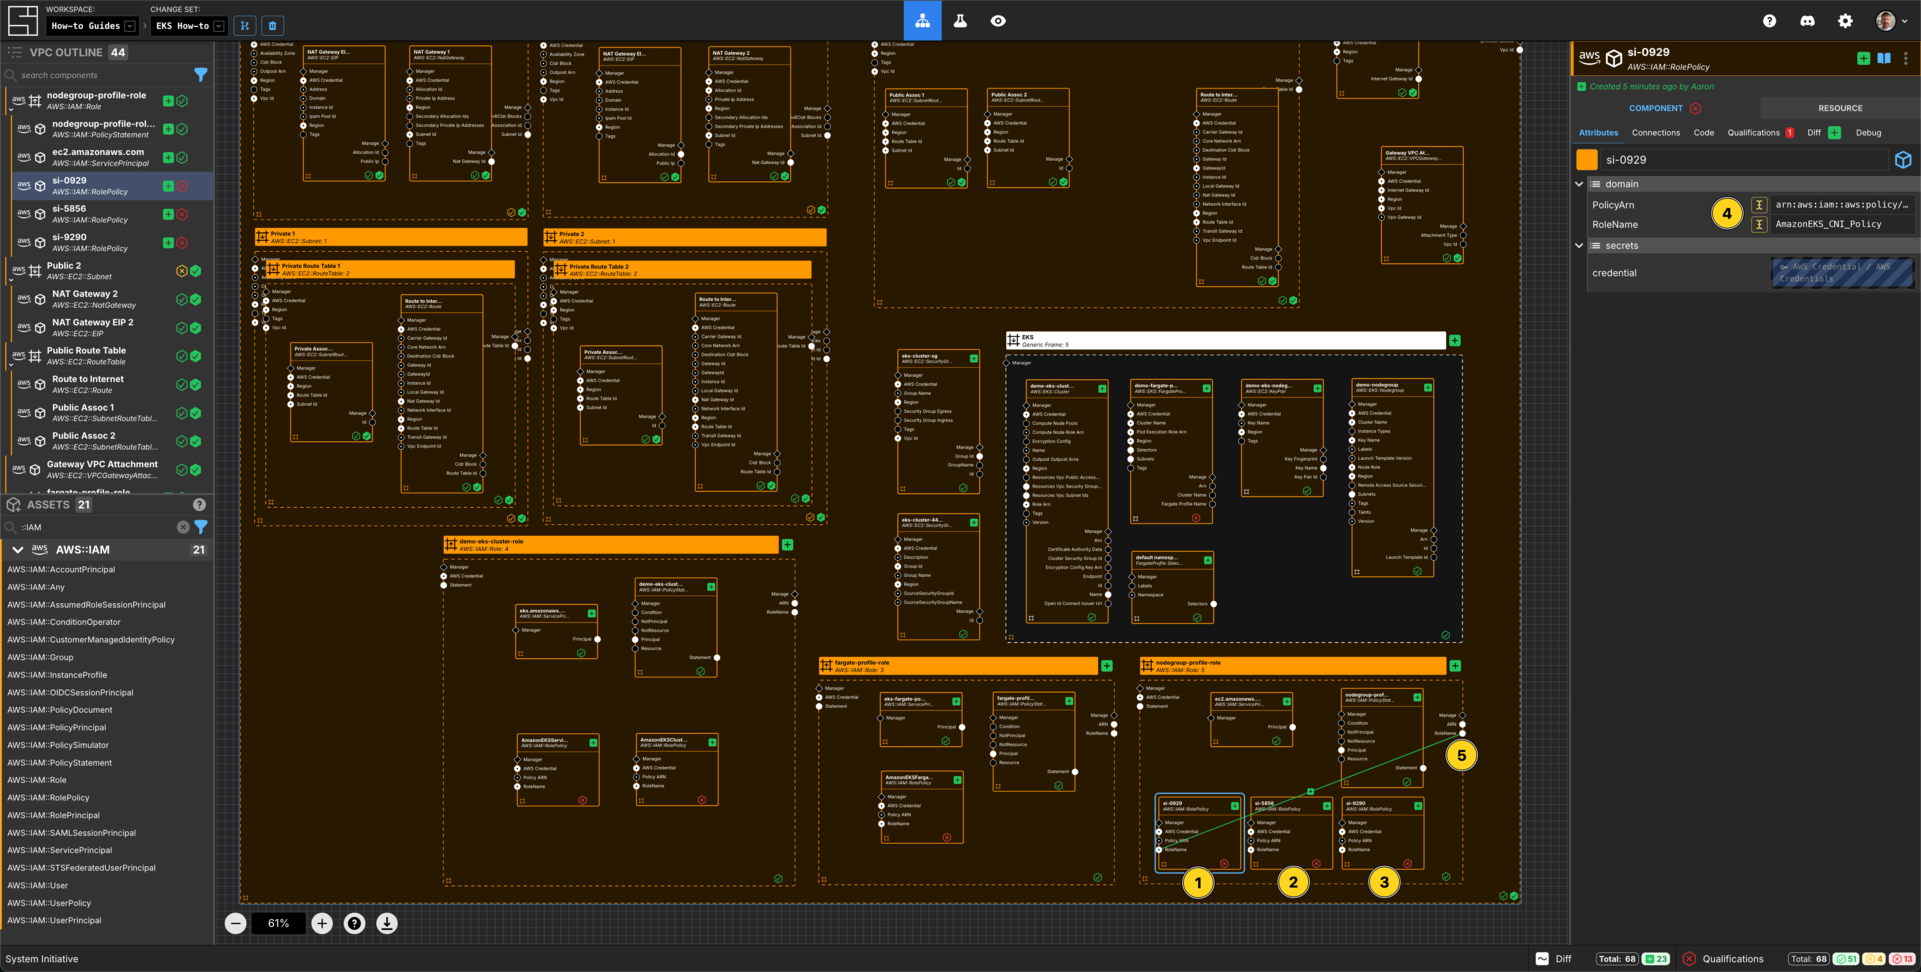This screenshot has height=972, width=1921.
Task: Click the assets filter funnel icon
Action: pyautogui.click(x=201, y=527)
